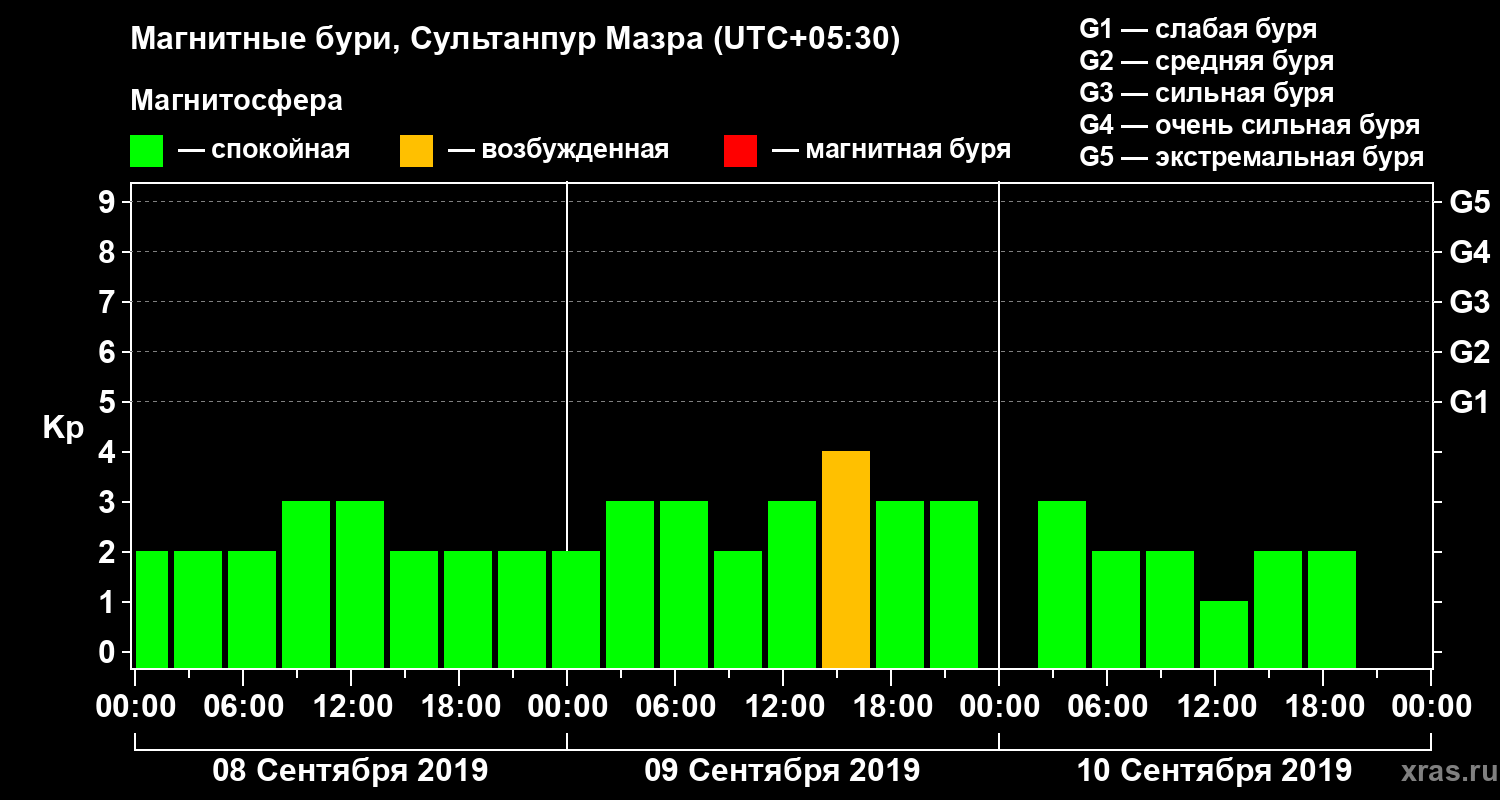Image resolution: width=1500 pixels, height=800 pixels.
Task: Click the Kp 3 bar just before 12:00 on 08 September
Action: click(306, 585)
